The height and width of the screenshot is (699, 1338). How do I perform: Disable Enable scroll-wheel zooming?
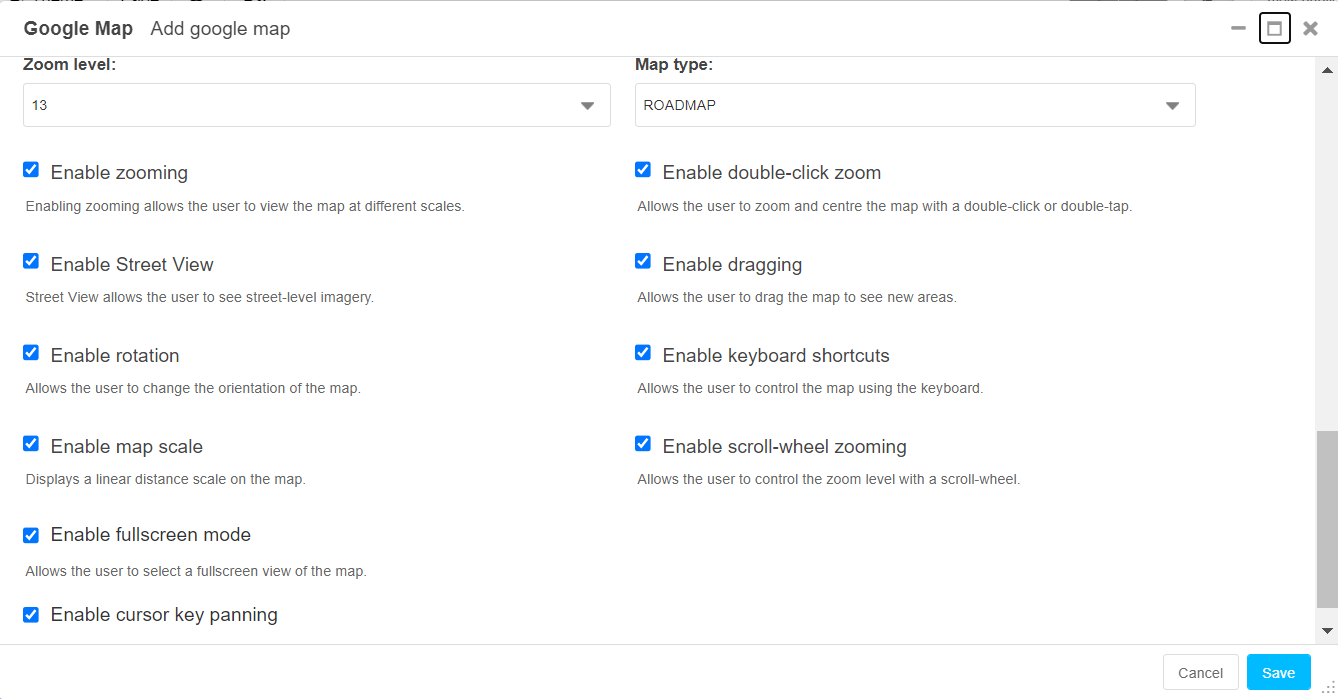(643, 444)
